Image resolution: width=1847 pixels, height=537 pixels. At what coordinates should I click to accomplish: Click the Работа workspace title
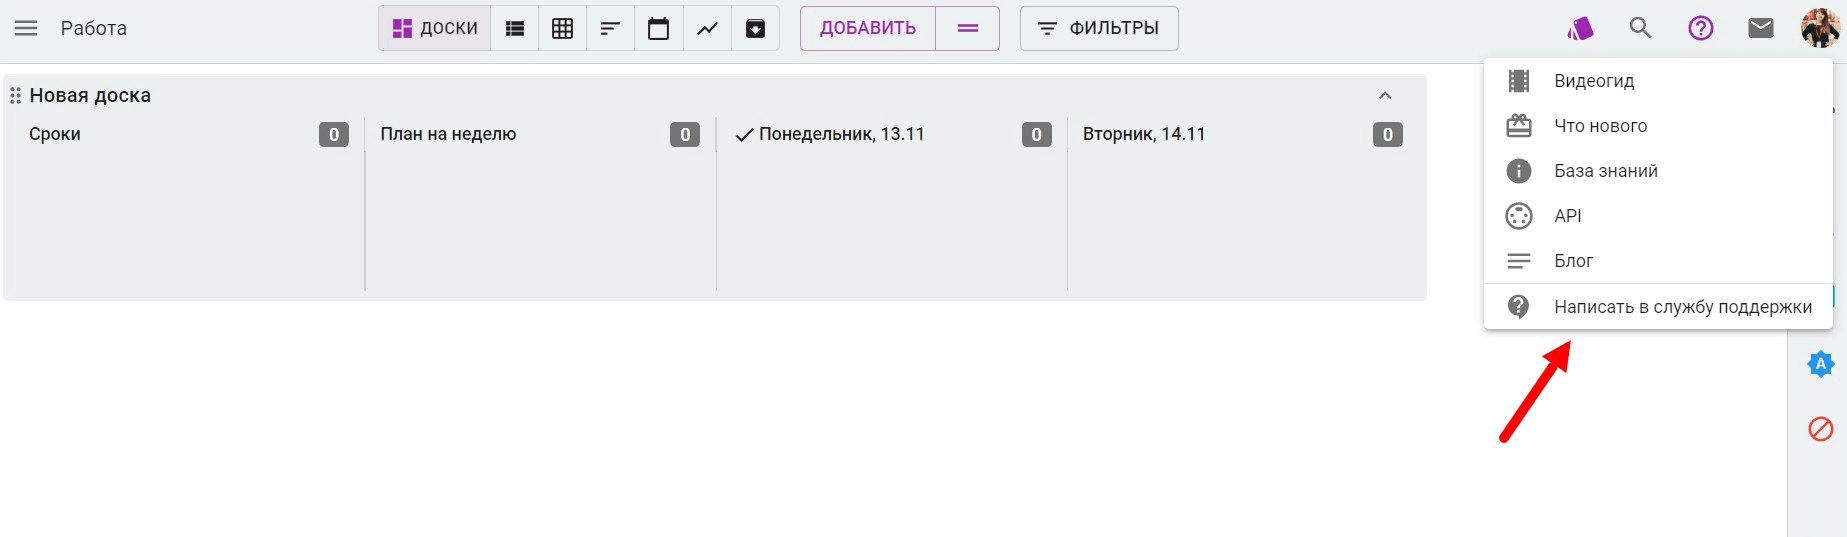click(x=94, y=28)
